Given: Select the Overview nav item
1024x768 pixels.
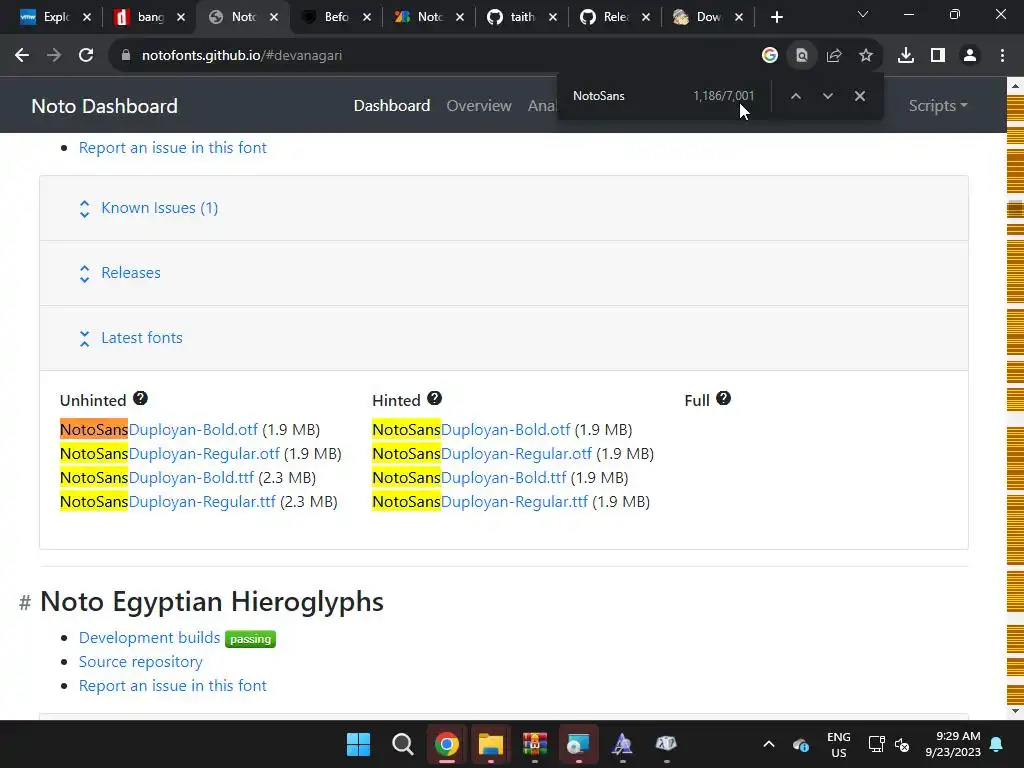Looking at the screenshot, I should (x=479, y=105).
